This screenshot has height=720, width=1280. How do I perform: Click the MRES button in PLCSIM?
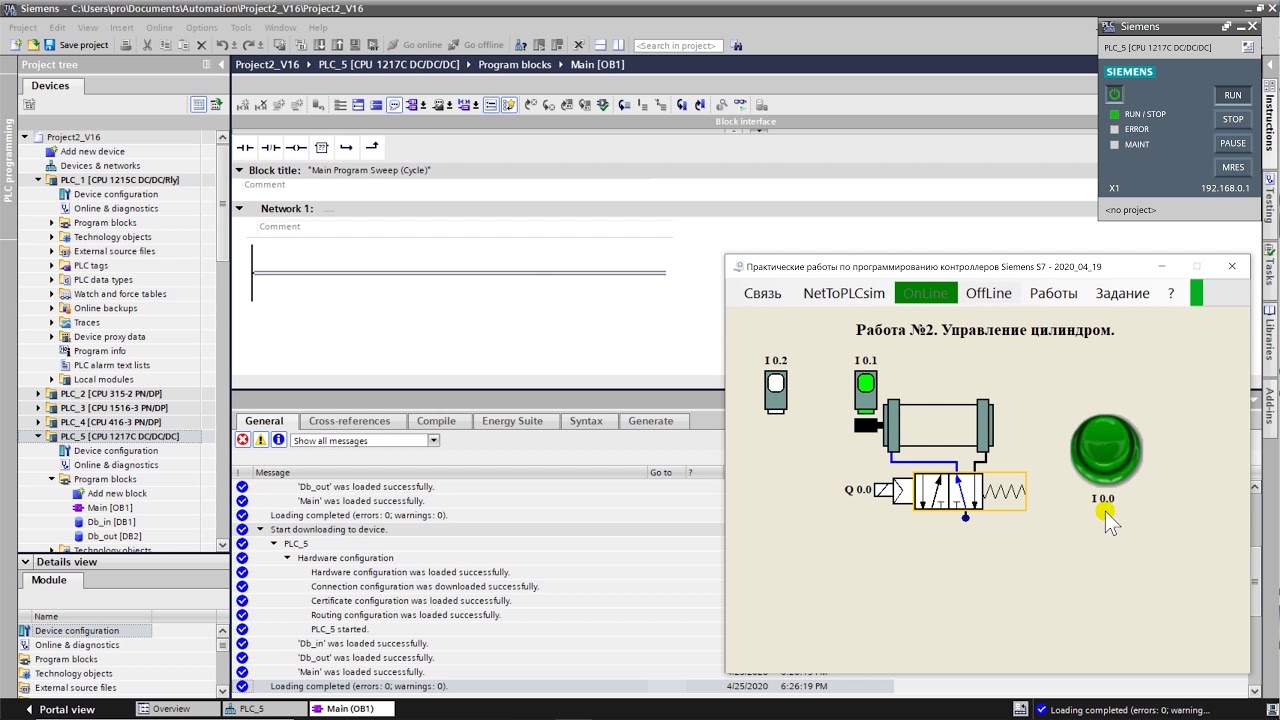[1233, 168]
